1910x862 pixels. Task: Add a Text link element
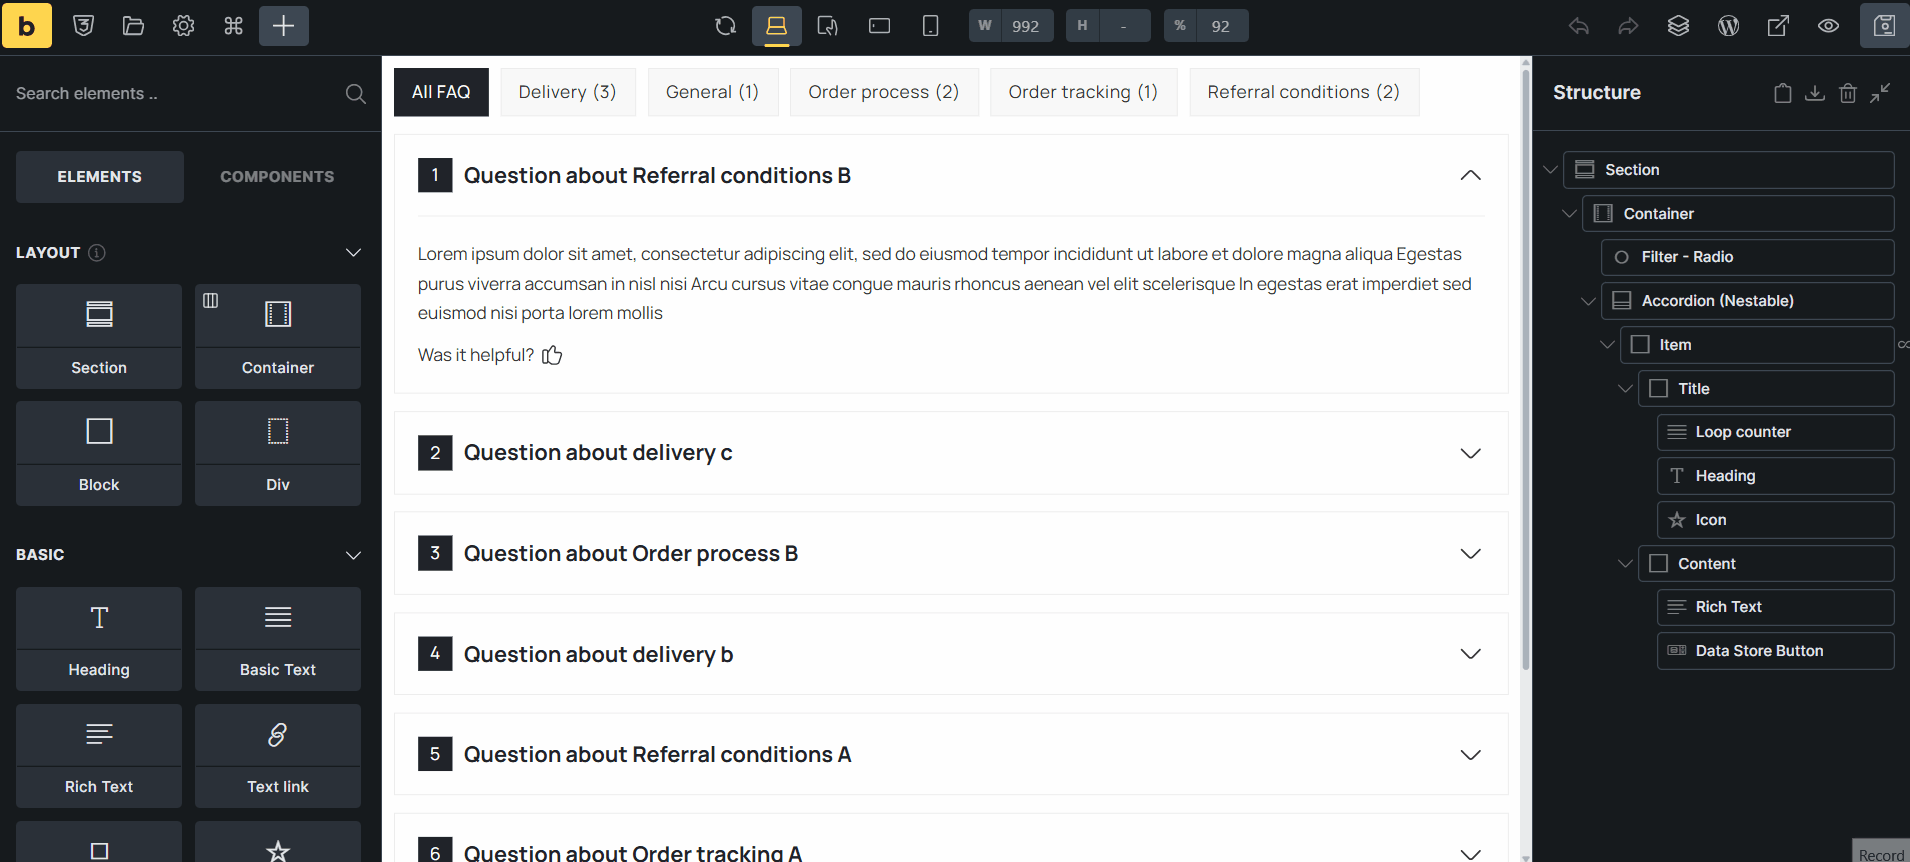278,755
